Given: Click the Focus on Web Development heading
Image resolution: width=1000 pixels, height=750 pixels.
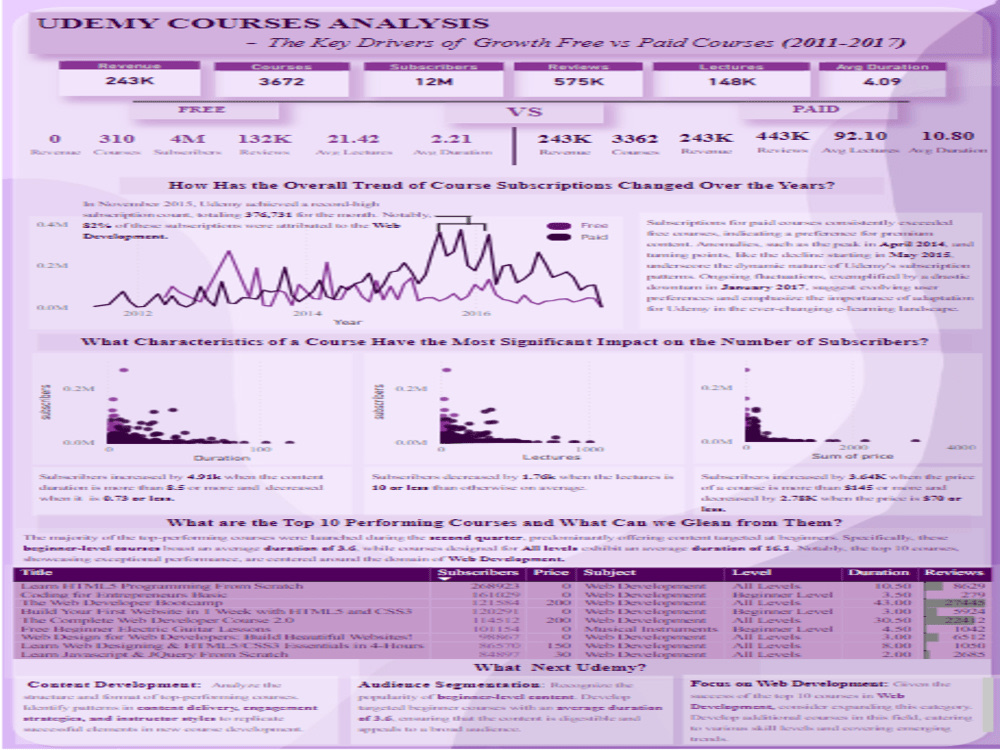Looking at the screenshot, I should tap(788, 683).
